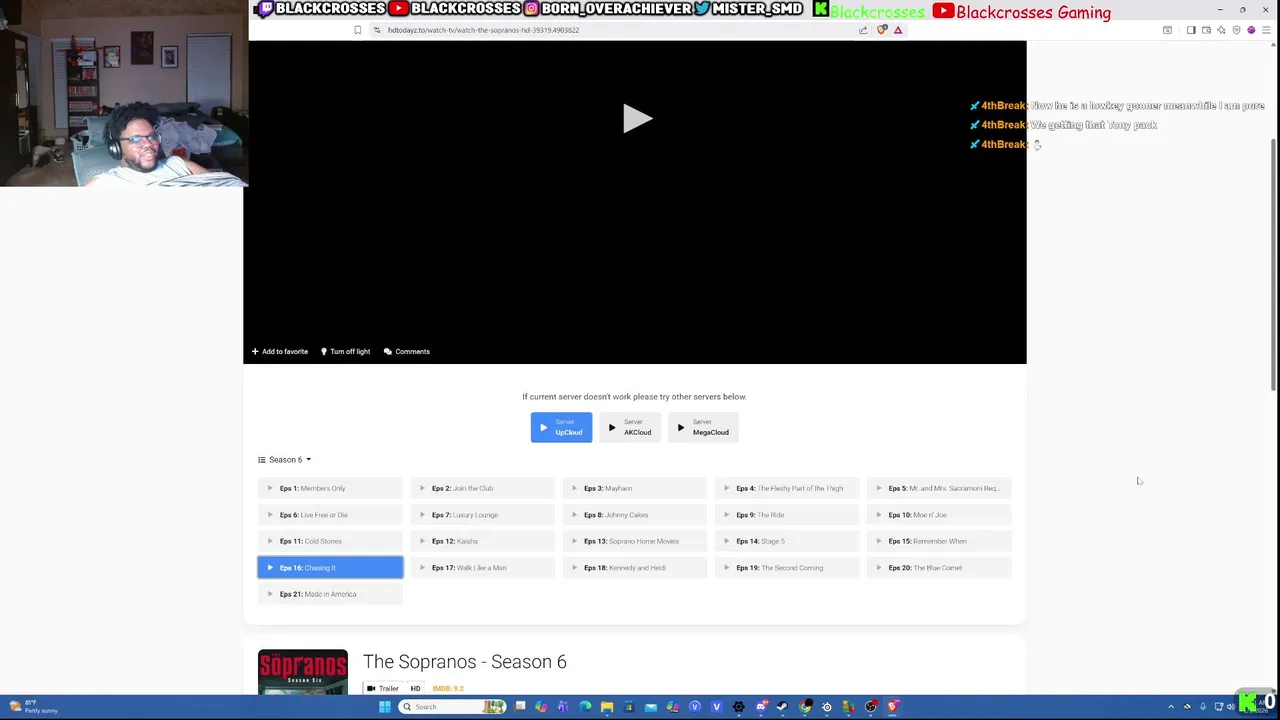Open Microsoft Store from taskbar

(x=629, y=707)
